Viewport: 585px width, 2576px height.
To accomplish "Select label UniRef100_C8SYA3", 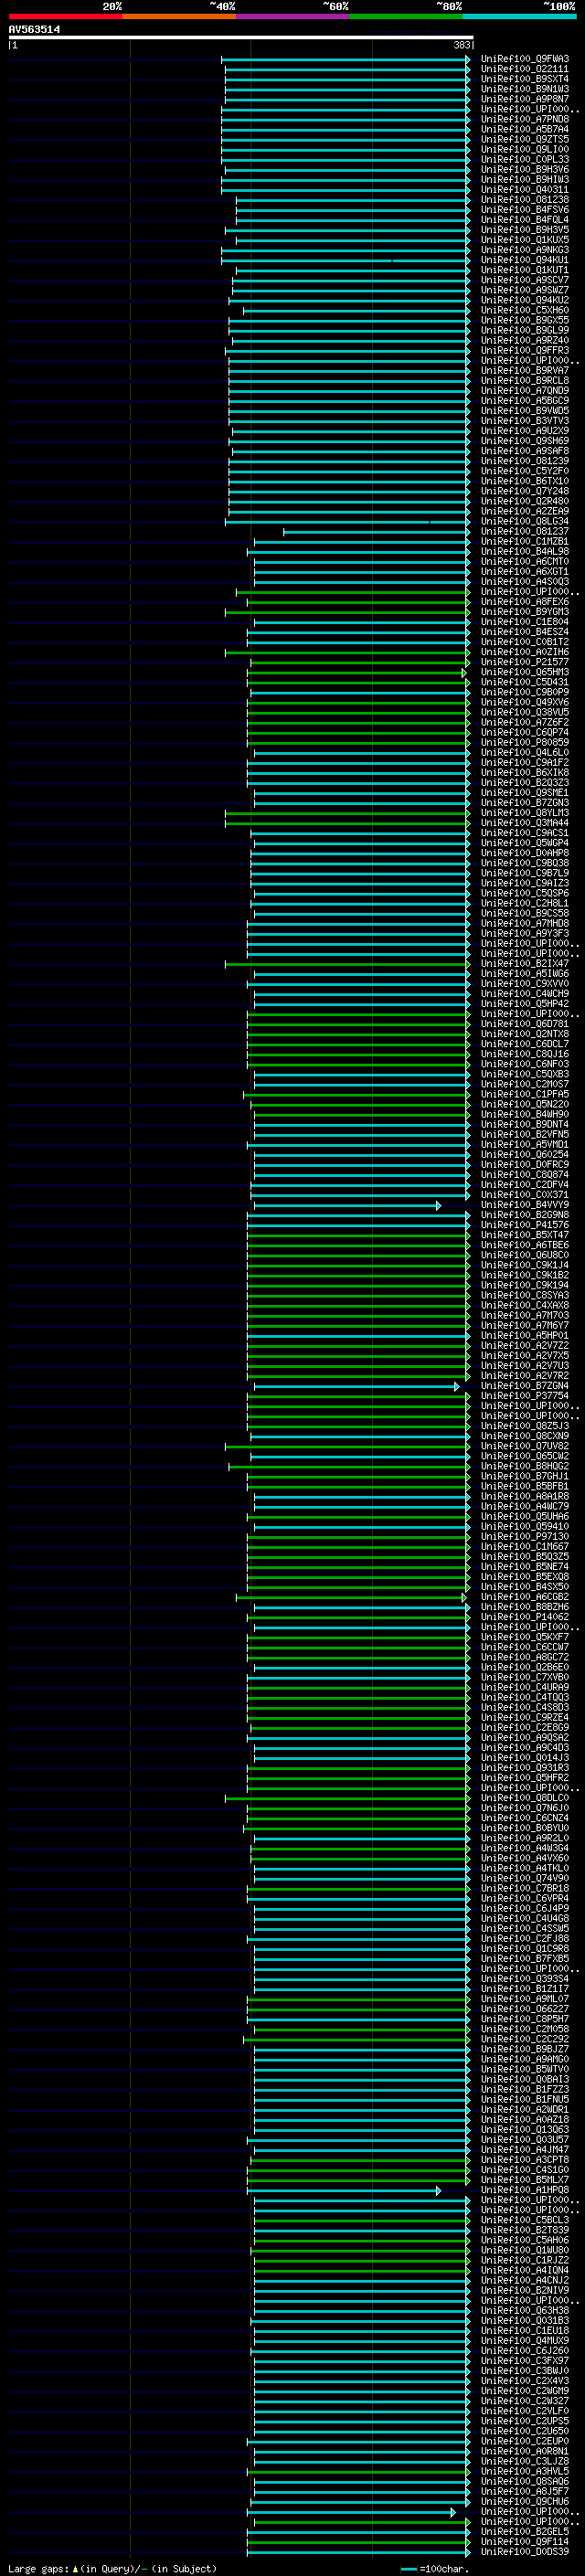I will [525, 1295].
